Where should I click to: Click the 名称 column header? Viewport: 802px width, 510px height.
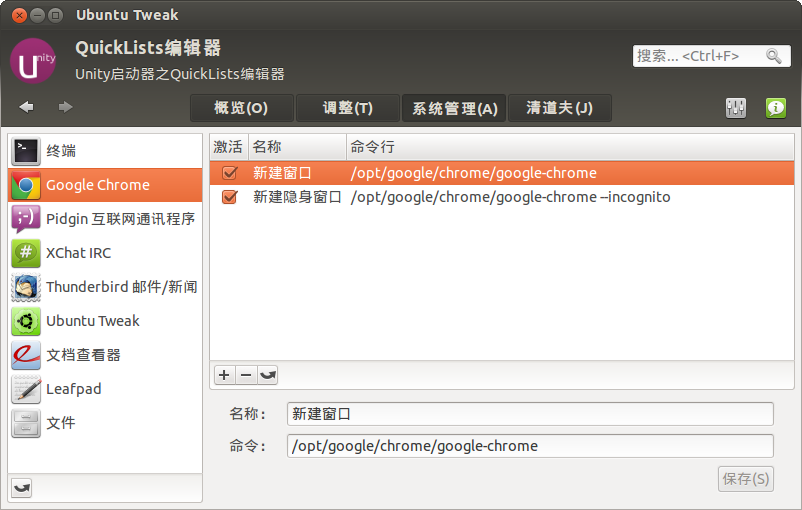297,147
